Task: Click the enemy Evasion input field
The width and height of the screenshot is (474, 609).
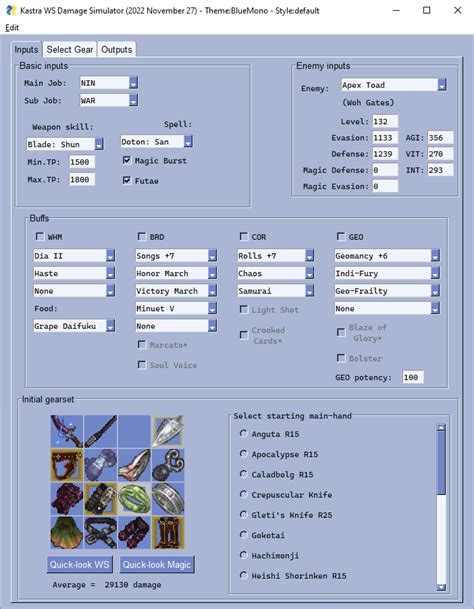Action: point(385,137)
